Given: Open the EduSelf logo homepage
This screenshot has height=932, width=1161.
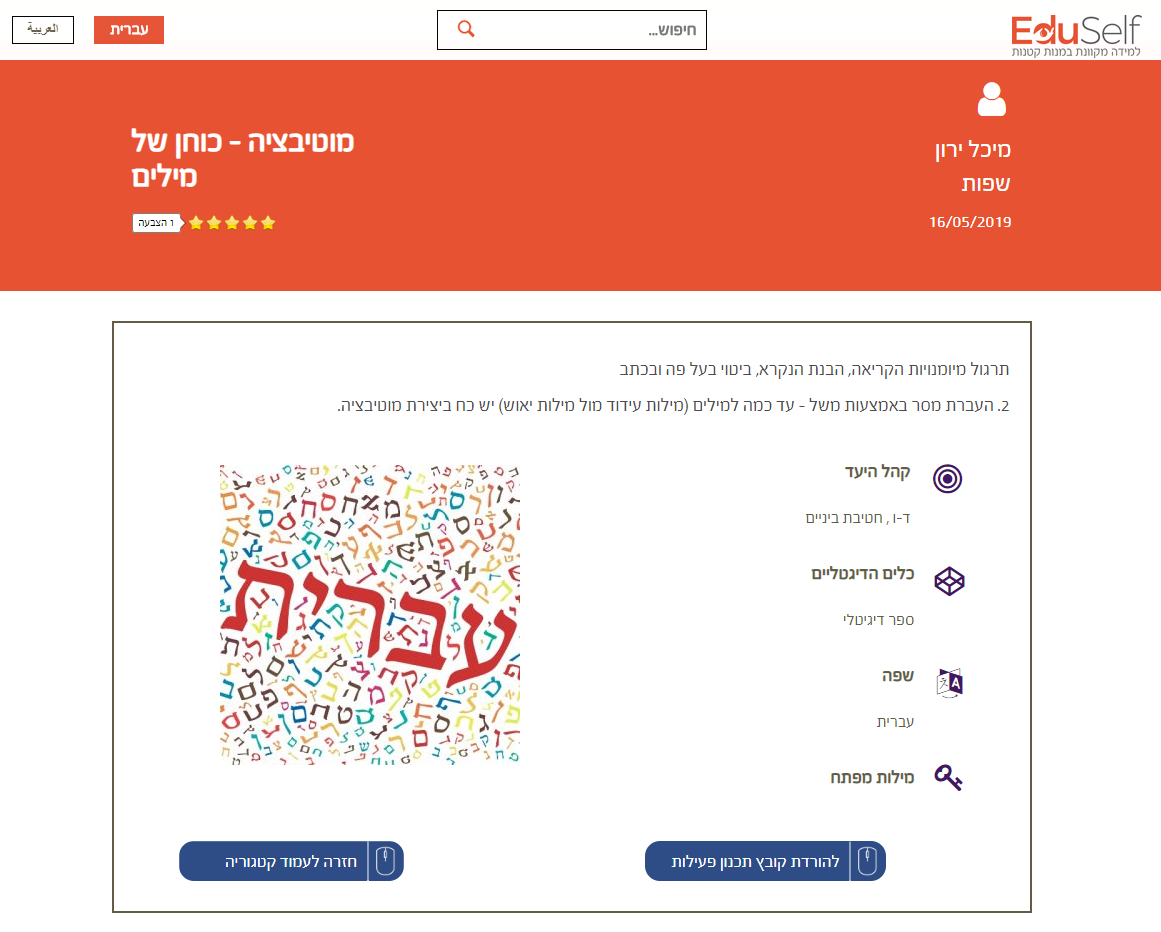Looking at the screenshot, I should coord(1075,34).
